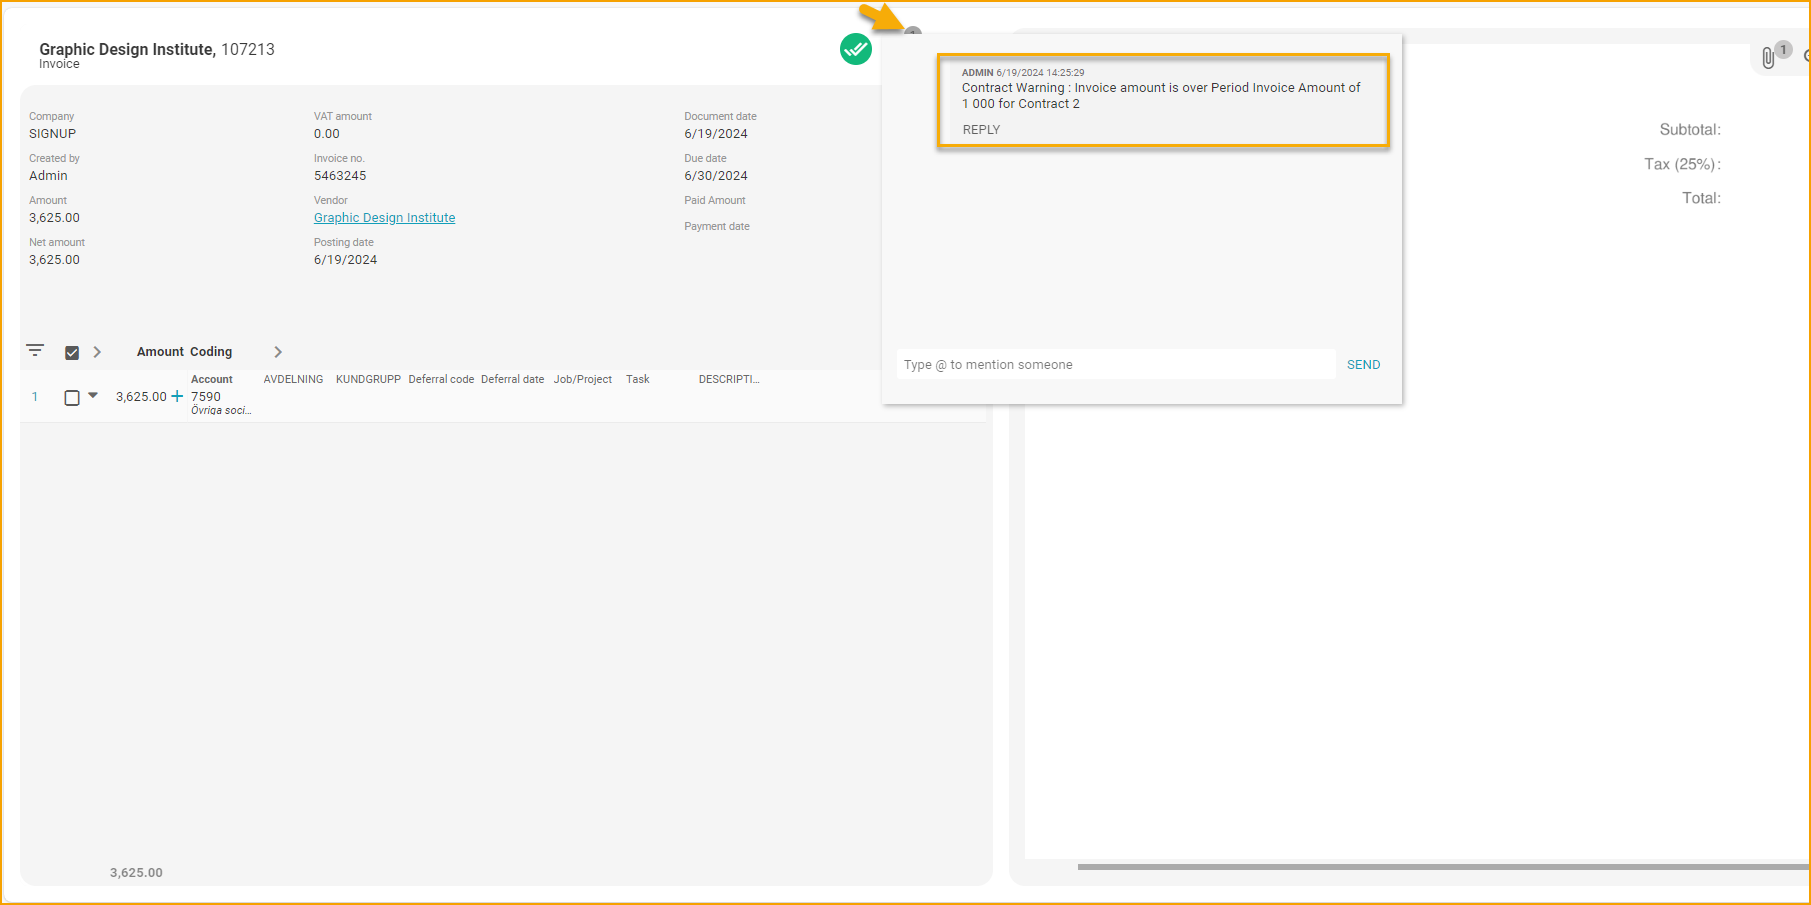
Task: Click the contract warning comment text
Action: (1161, 96)
